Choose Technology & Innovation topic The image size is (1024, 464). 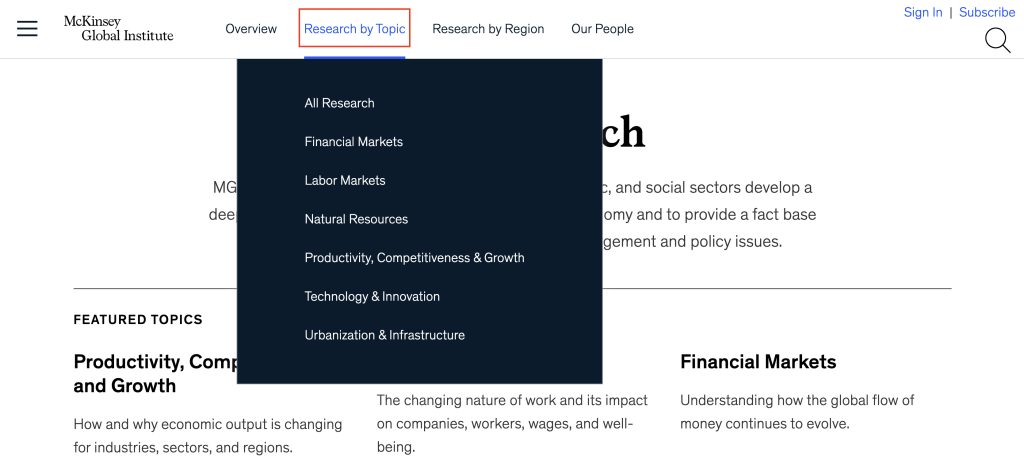pos(372,296)
